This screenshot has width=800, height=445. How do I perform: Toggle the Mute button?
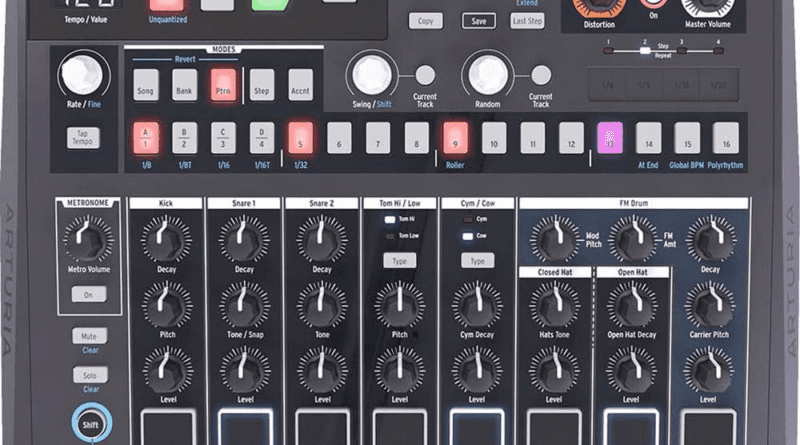(x=89, y=336)
